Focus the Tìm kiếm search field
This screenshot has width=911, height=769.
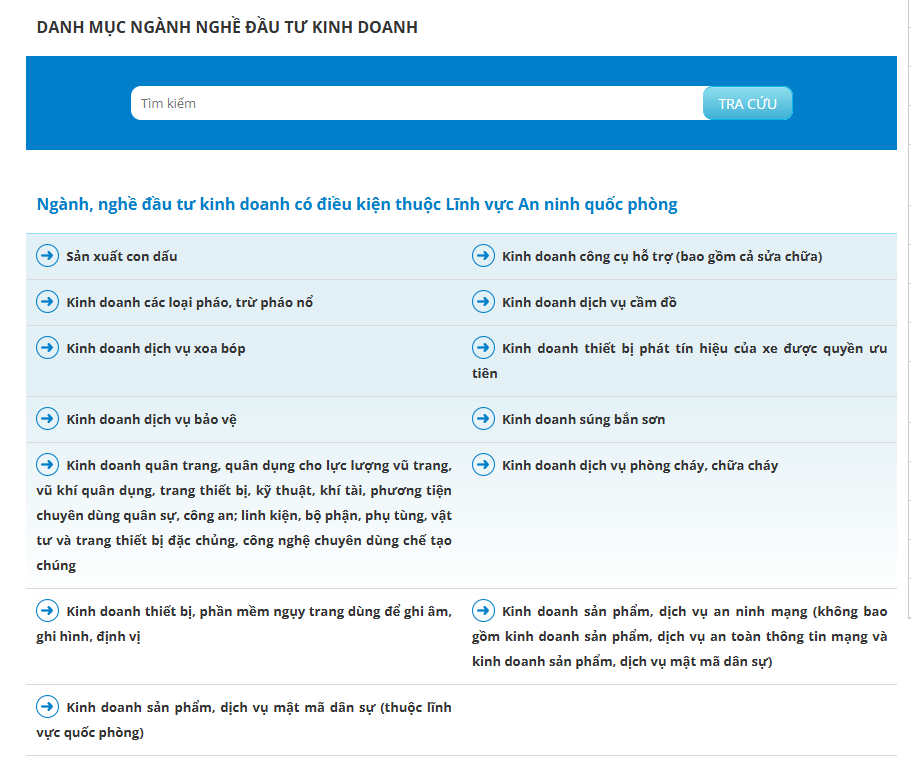(417, 104)
